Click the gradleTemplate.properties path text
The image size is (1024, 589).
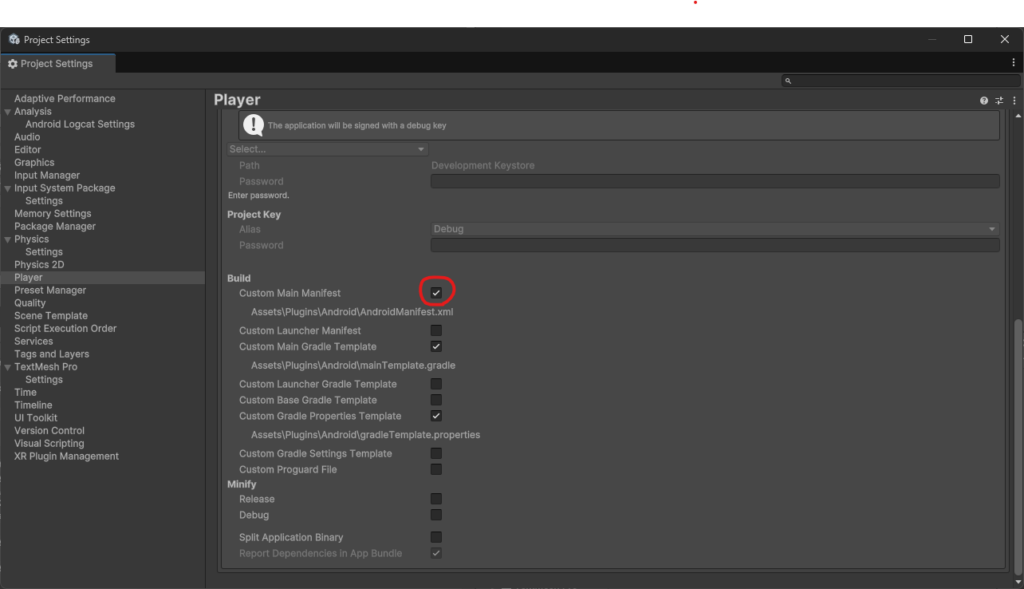[366, 435]
